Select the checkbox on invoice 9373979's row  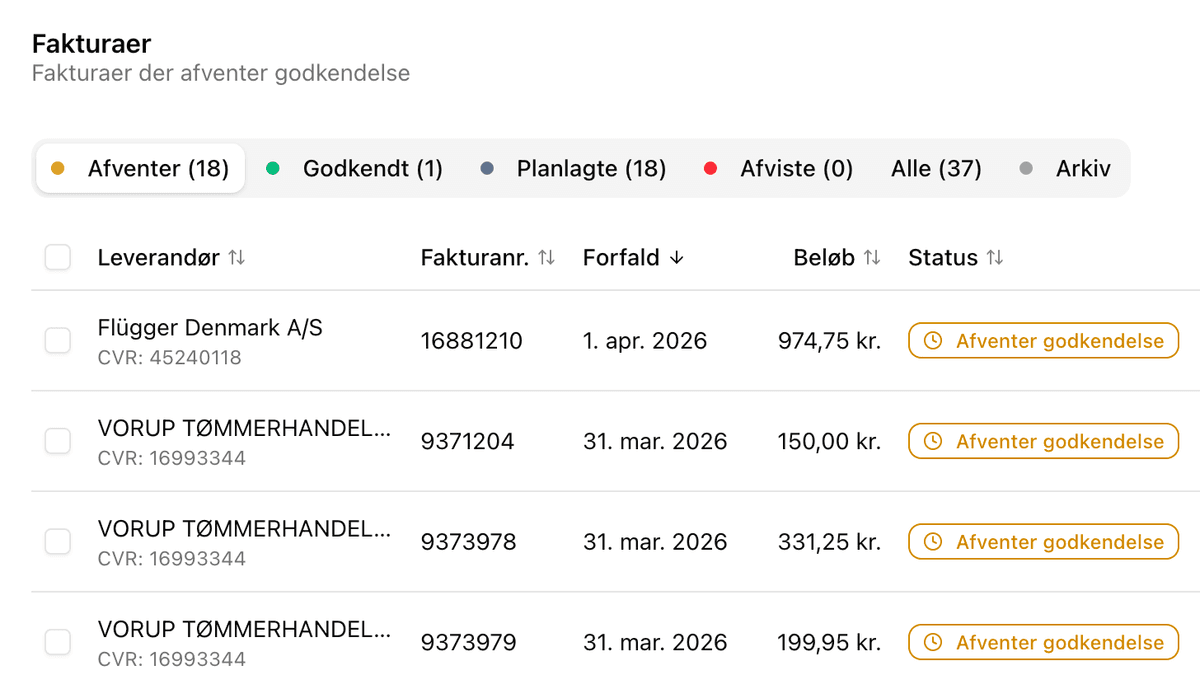57,642
